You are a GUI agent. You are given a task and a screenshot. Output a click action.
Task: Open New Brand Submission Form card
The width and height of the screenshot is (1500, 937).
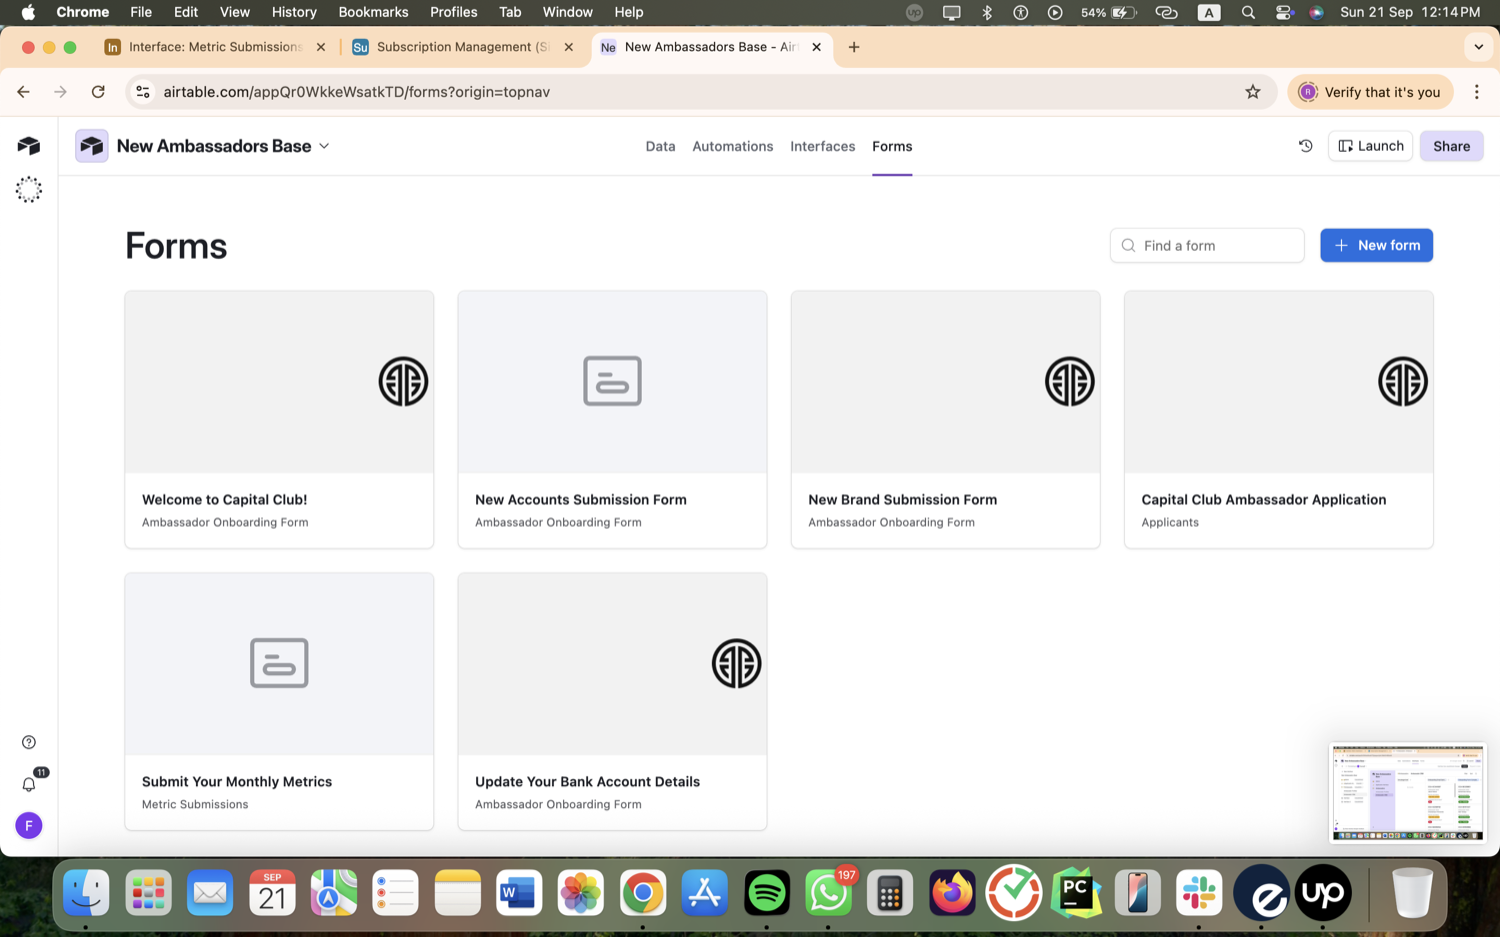pyautogui.click(x=945, y=420)
